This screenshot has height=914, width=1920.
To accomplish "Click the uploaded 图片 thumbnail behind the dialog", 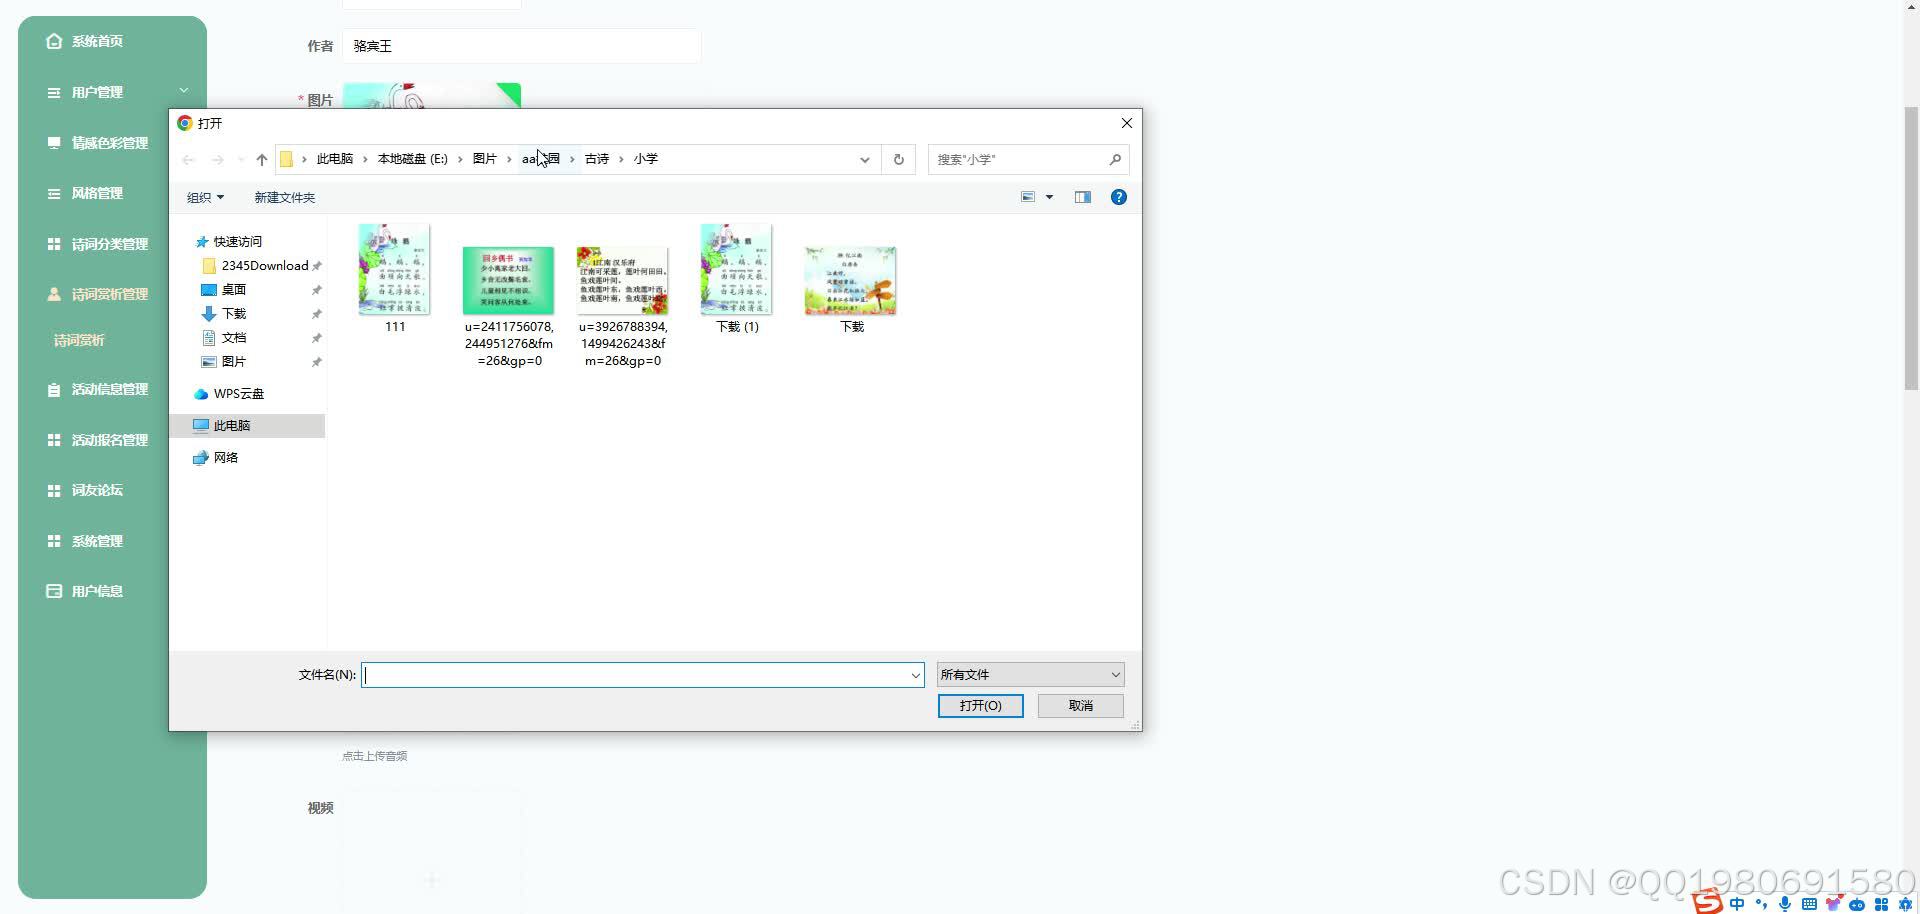I will click(431, 95).
